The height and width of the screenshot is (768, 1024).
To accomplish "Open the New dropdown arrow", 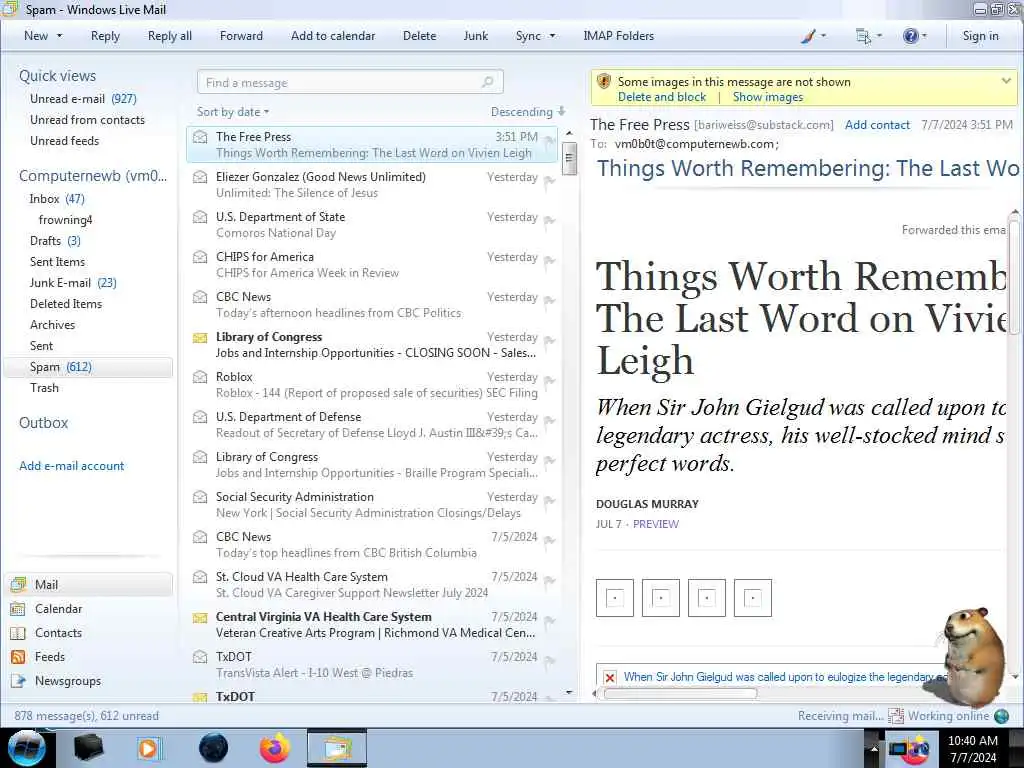I will click(59, 36).
